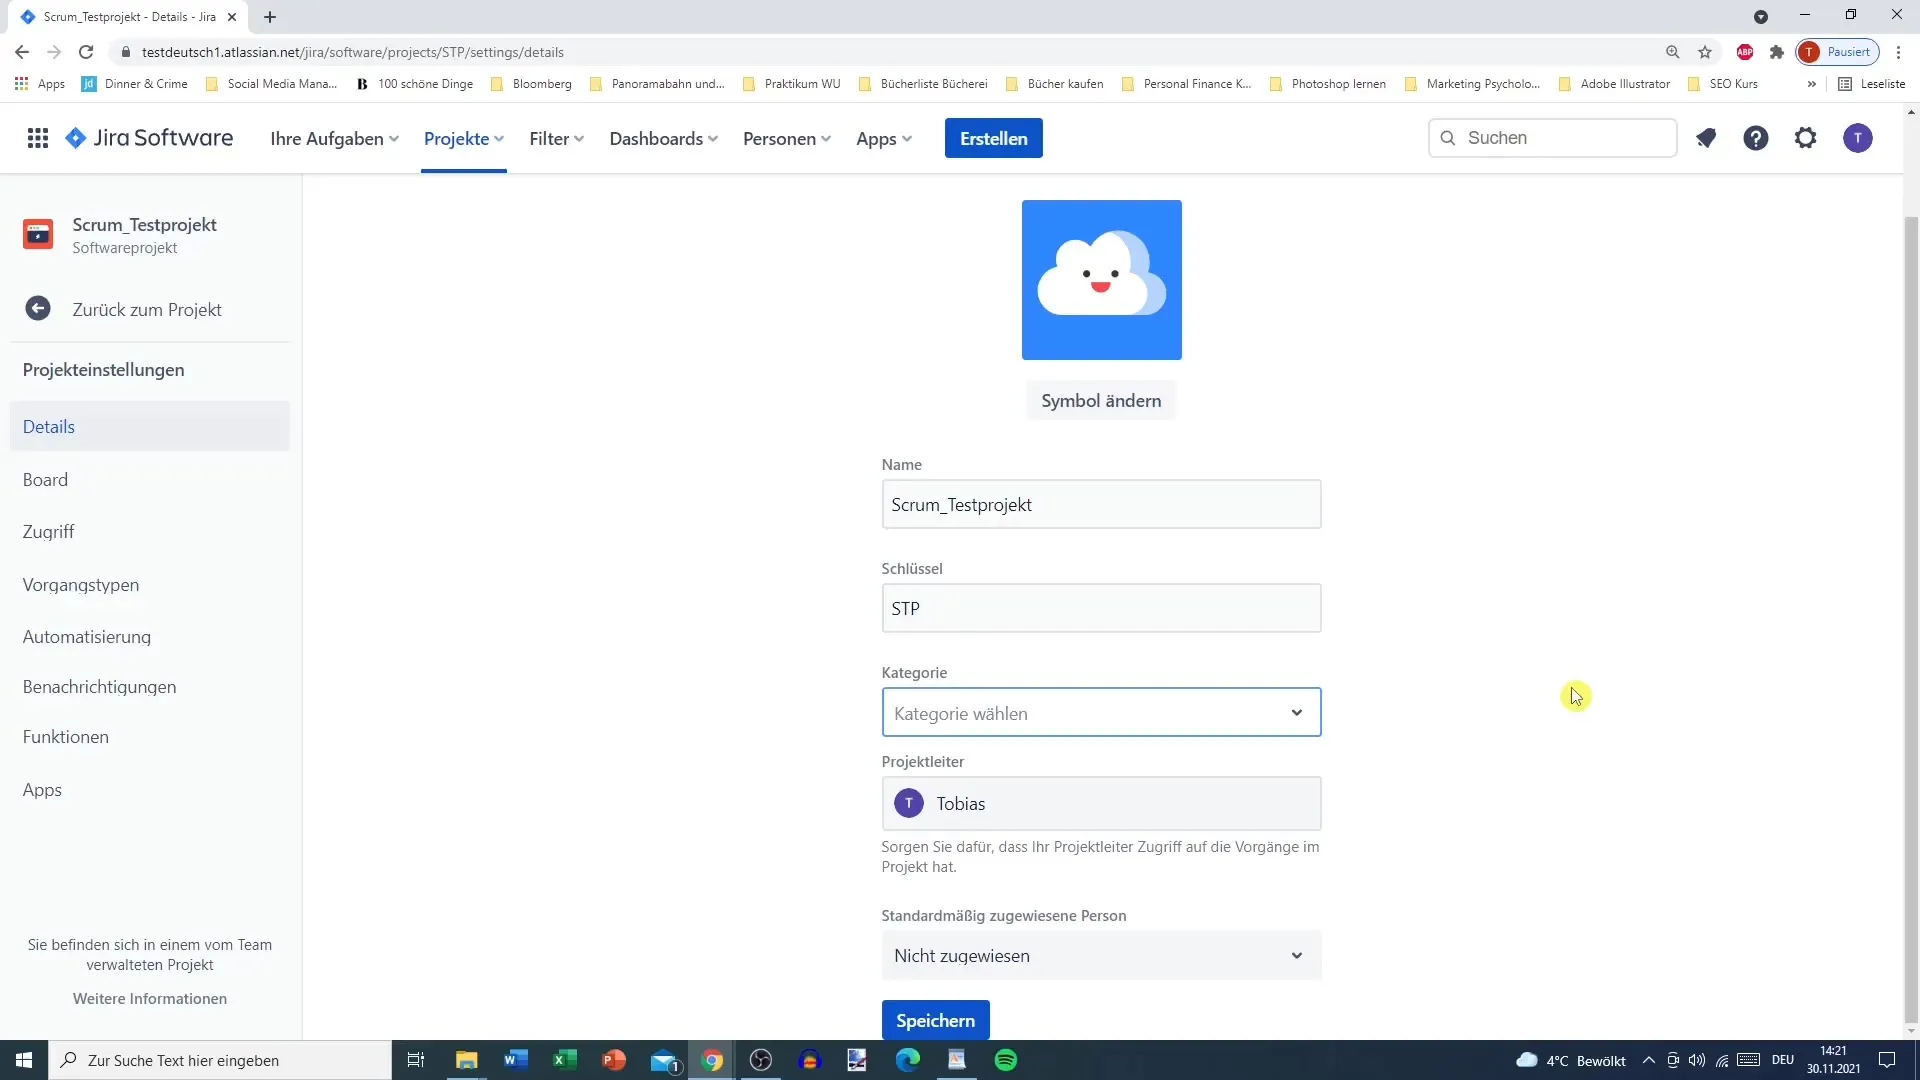Open the Windows Start menu
Screen dimensions: 1920x1080
tap(24, 1060)
